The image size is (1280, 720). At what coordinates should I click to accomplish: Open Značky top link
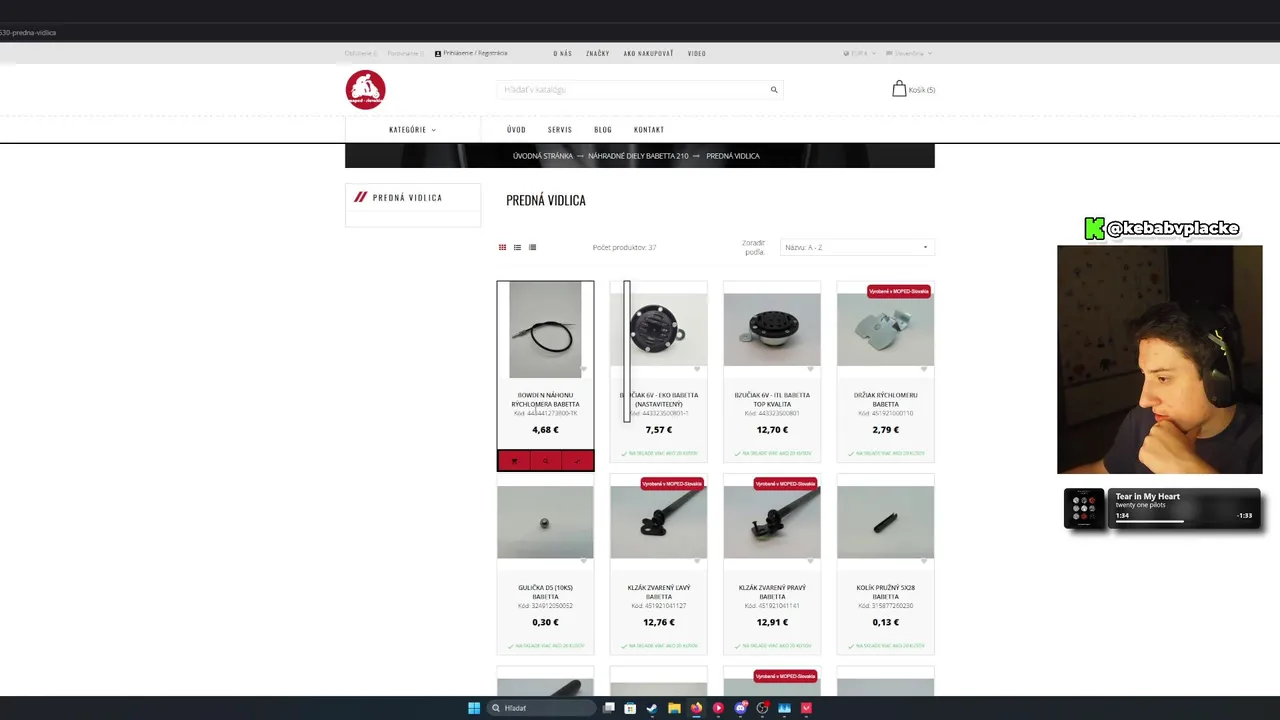click(x=598, y=53)
